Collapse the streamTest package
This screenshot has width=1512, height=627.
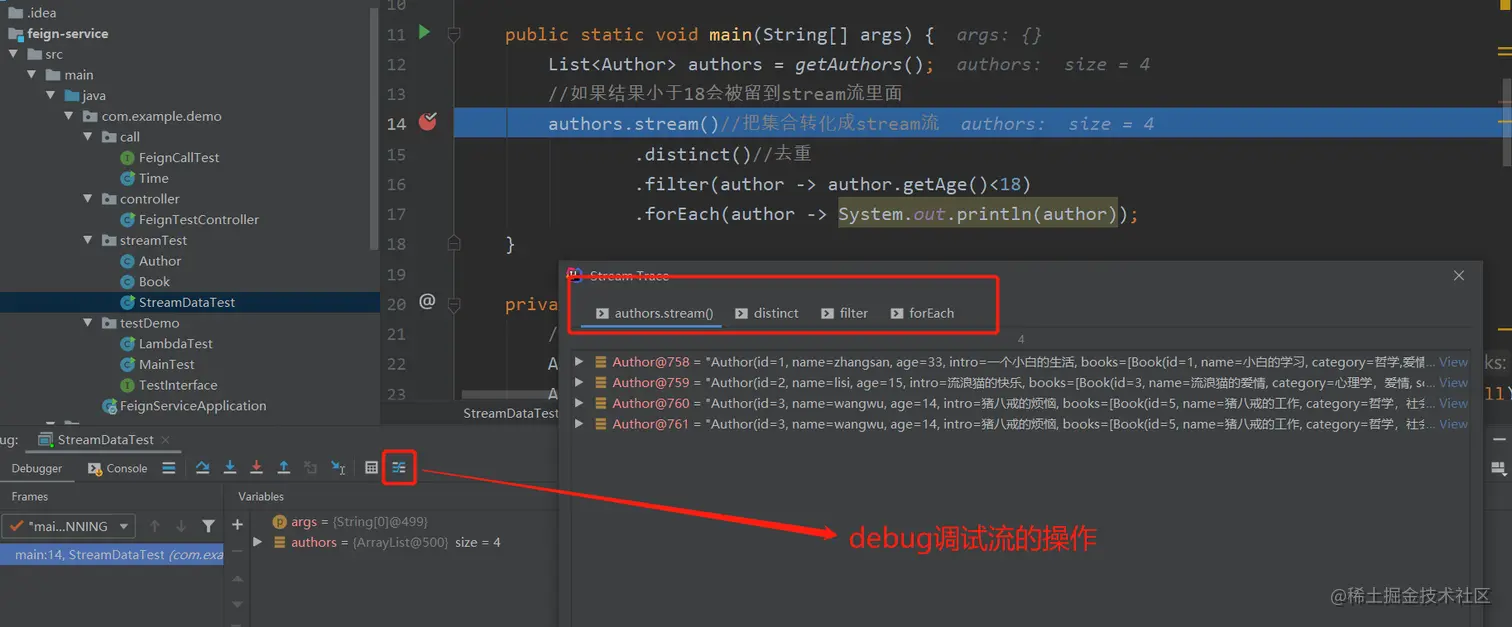click(x=88, y=240)
